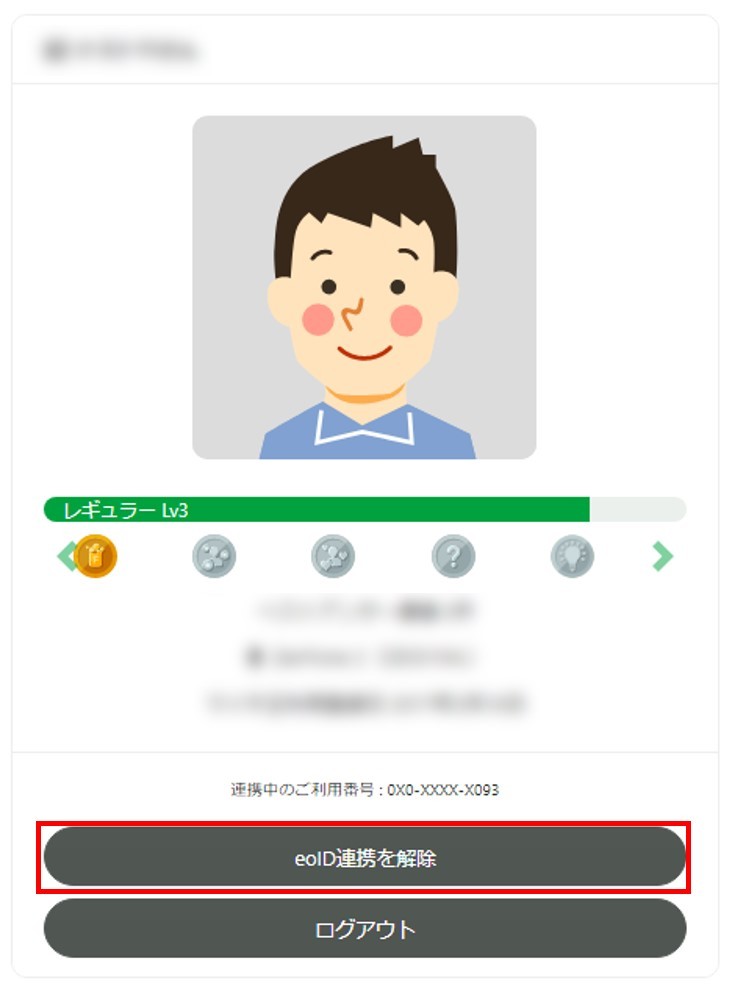Click the second blurred line with small icon
The image size is (732, 1000).
click(361, 657)
